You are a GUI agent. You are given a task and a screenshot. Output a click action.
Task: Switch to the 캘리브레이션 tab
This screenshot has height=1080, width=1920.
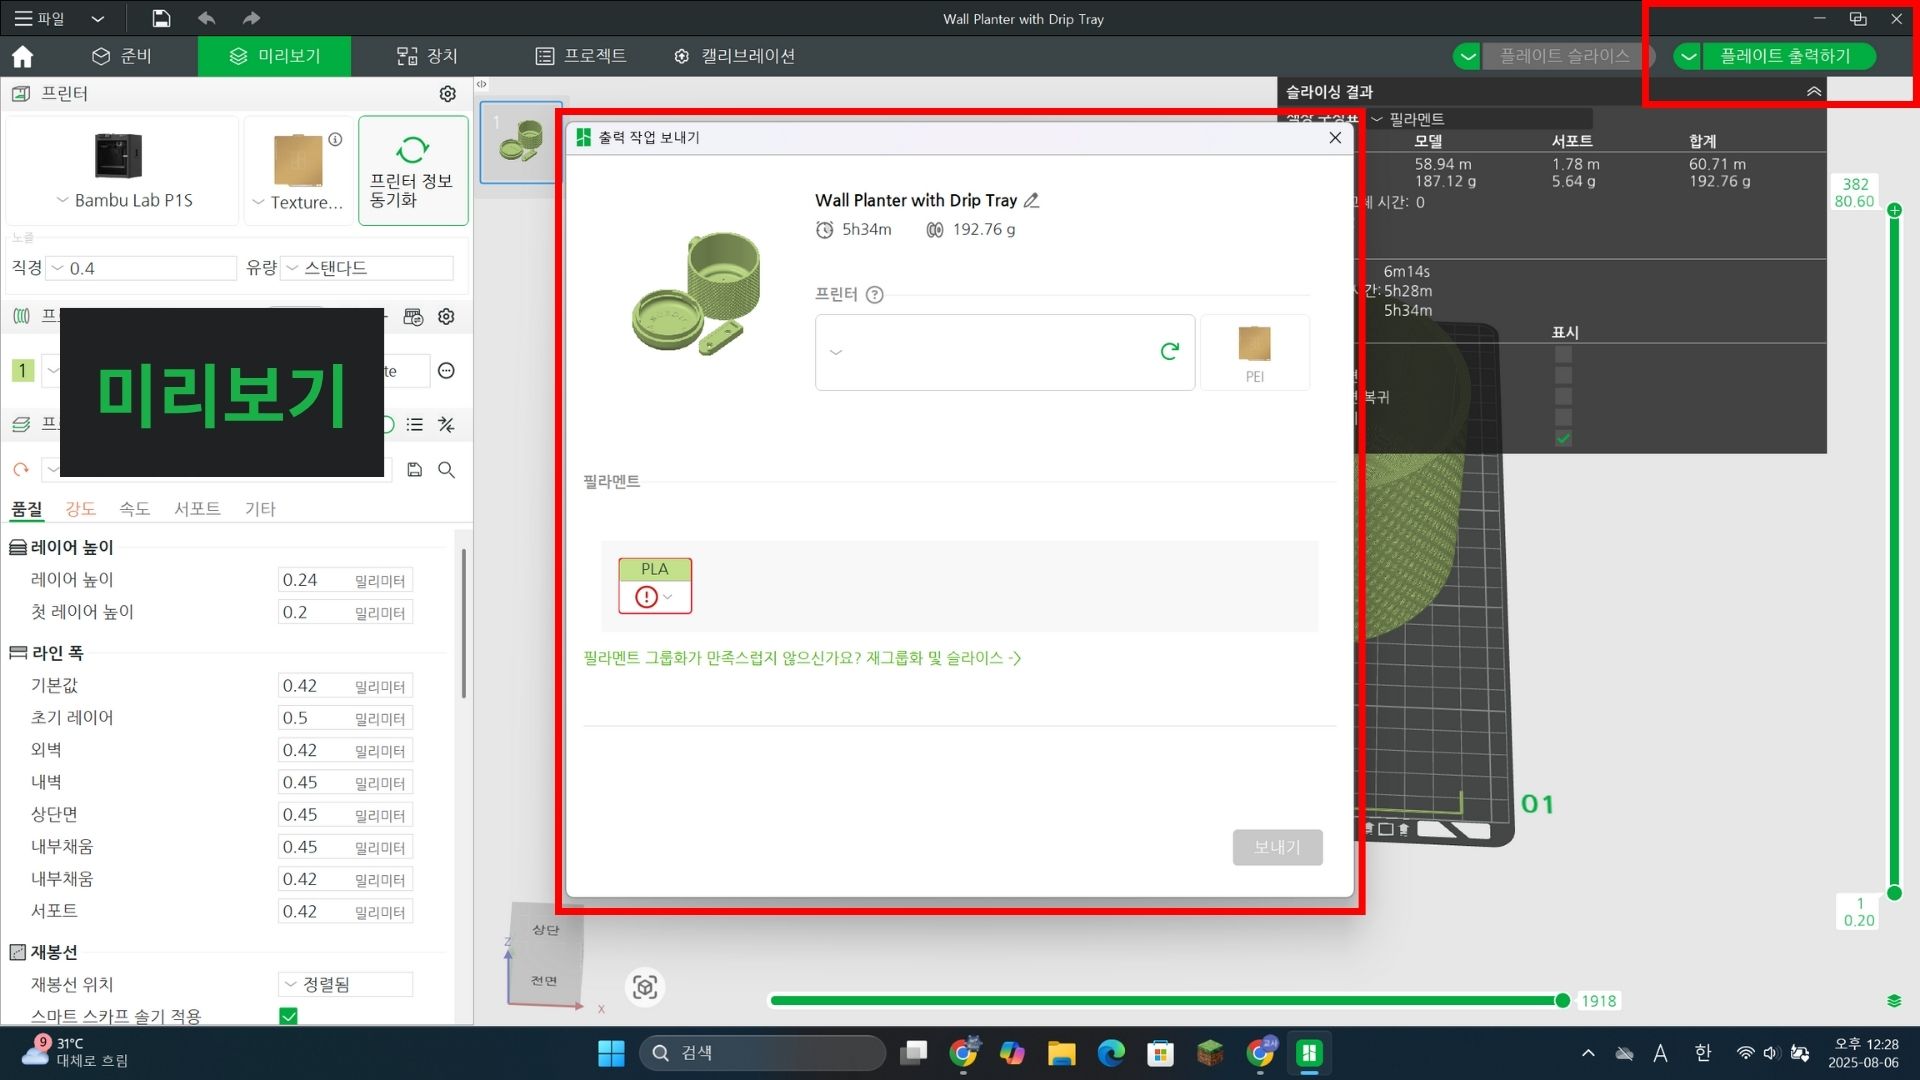[734, 56]
